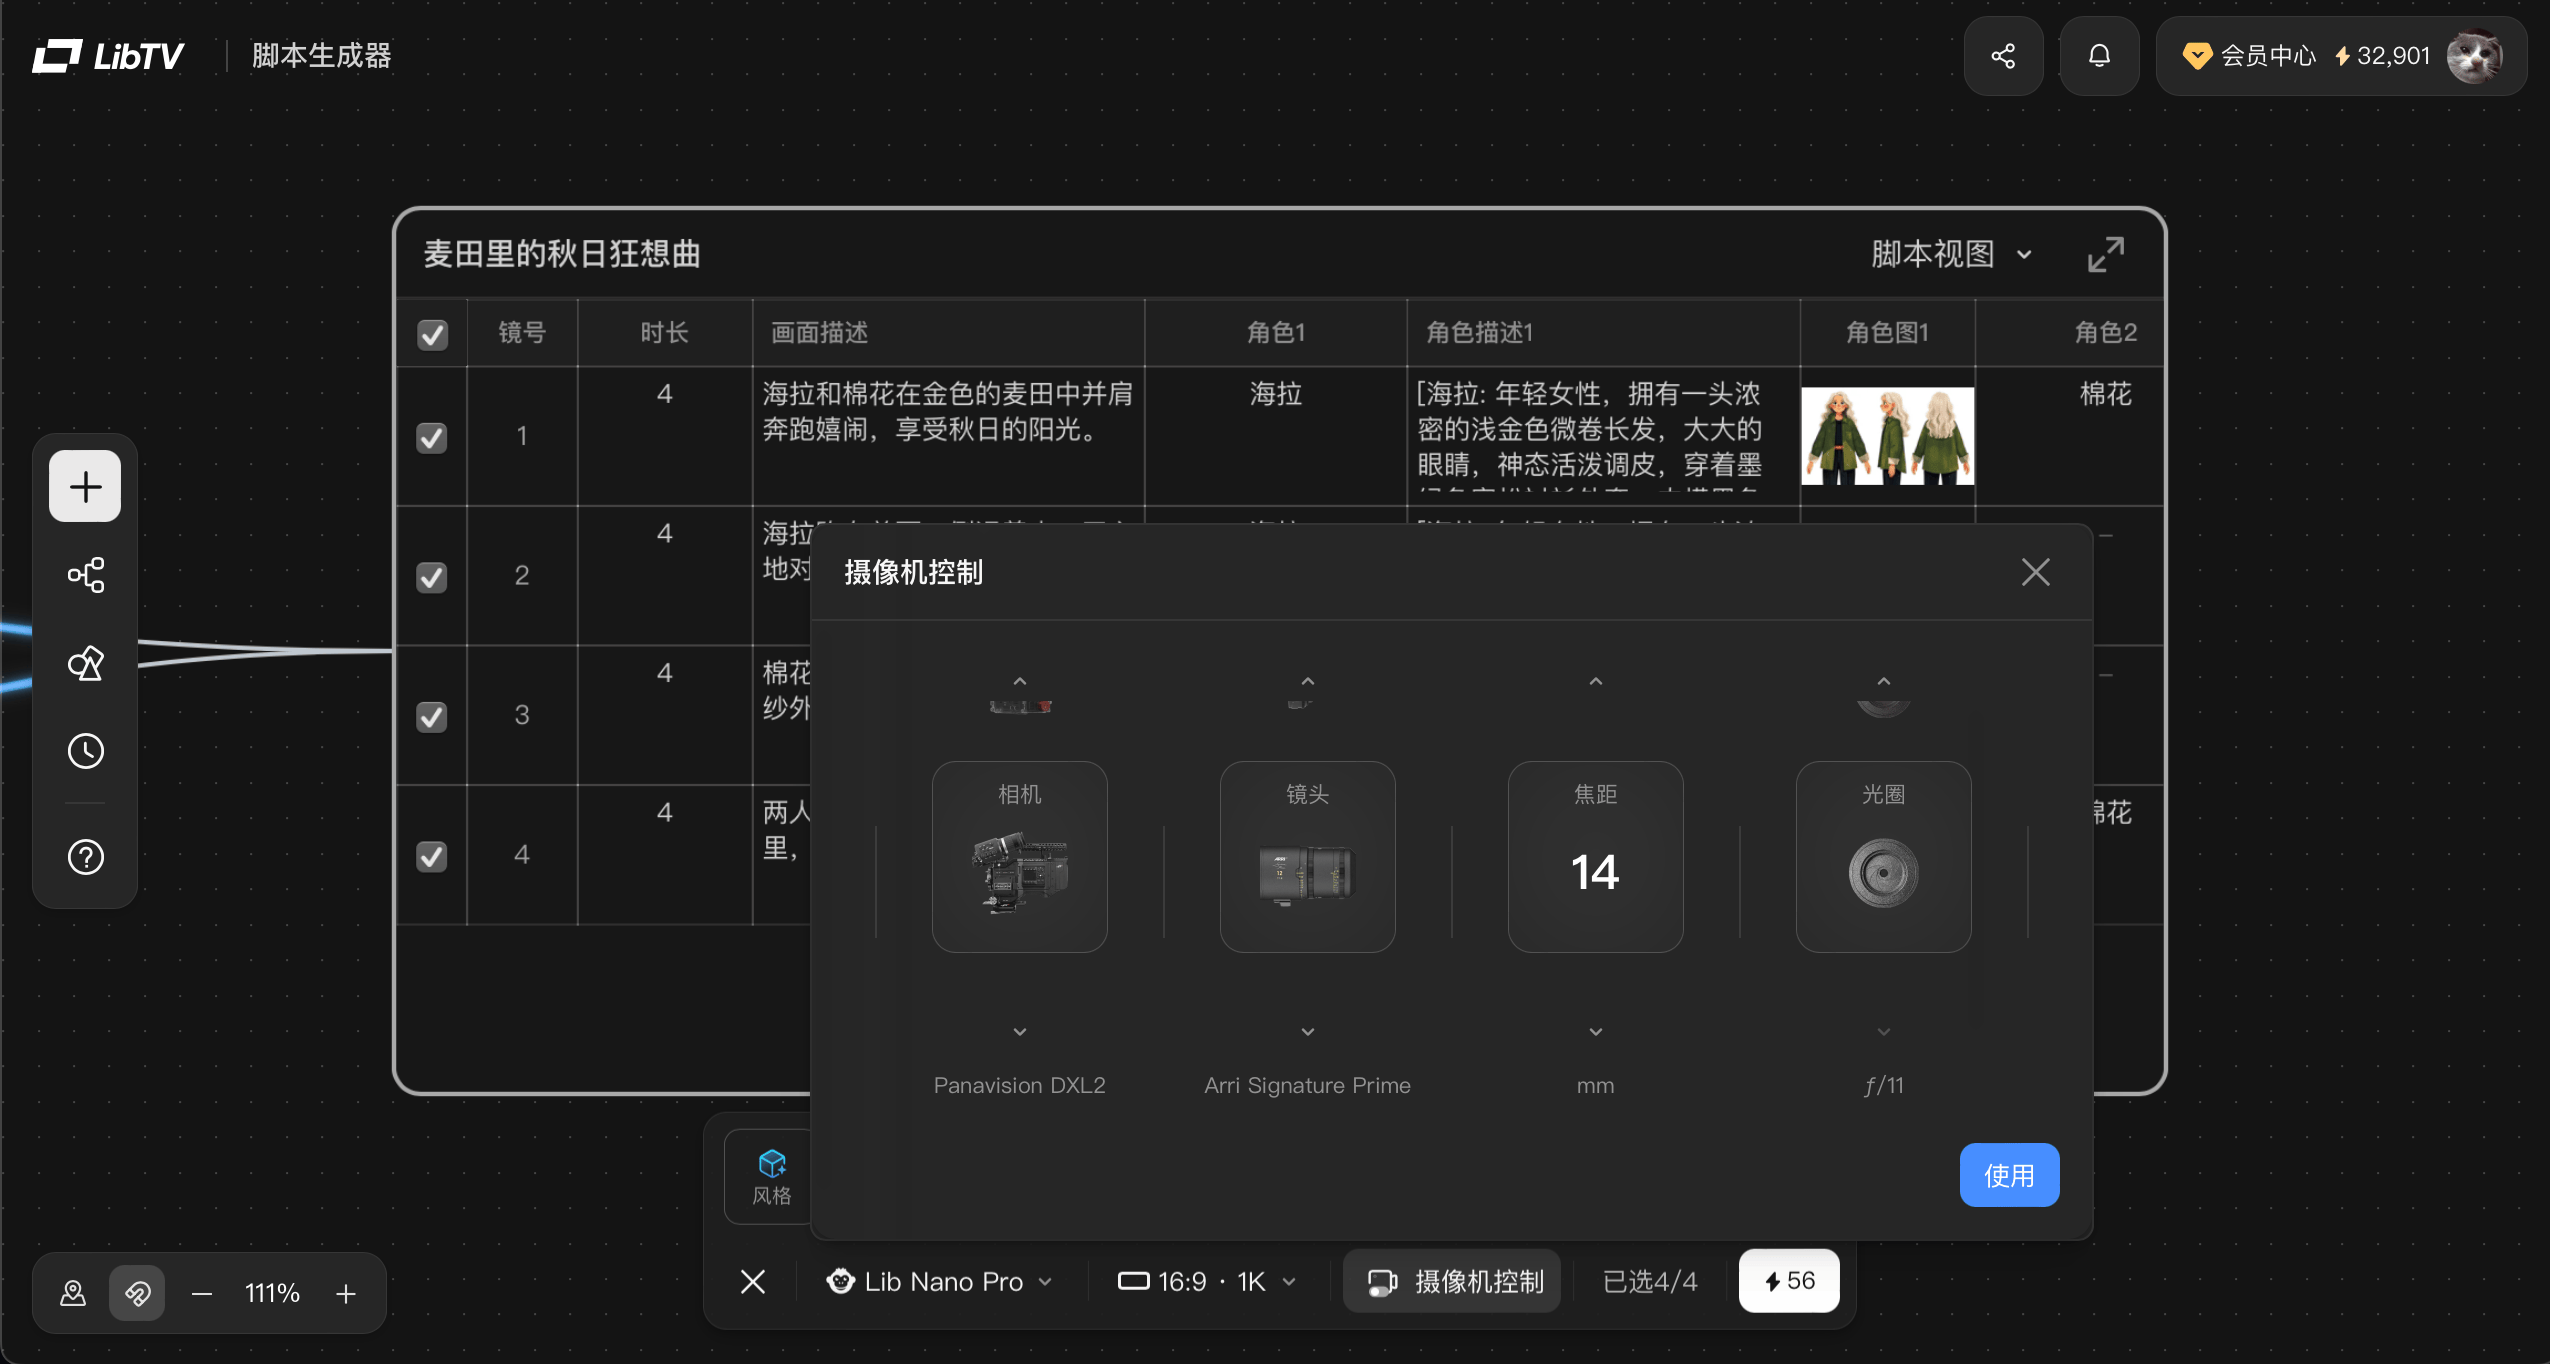Click the plus add node button
The width and height of the screenshot is (2550, 1364).
(x=85, y=486)
